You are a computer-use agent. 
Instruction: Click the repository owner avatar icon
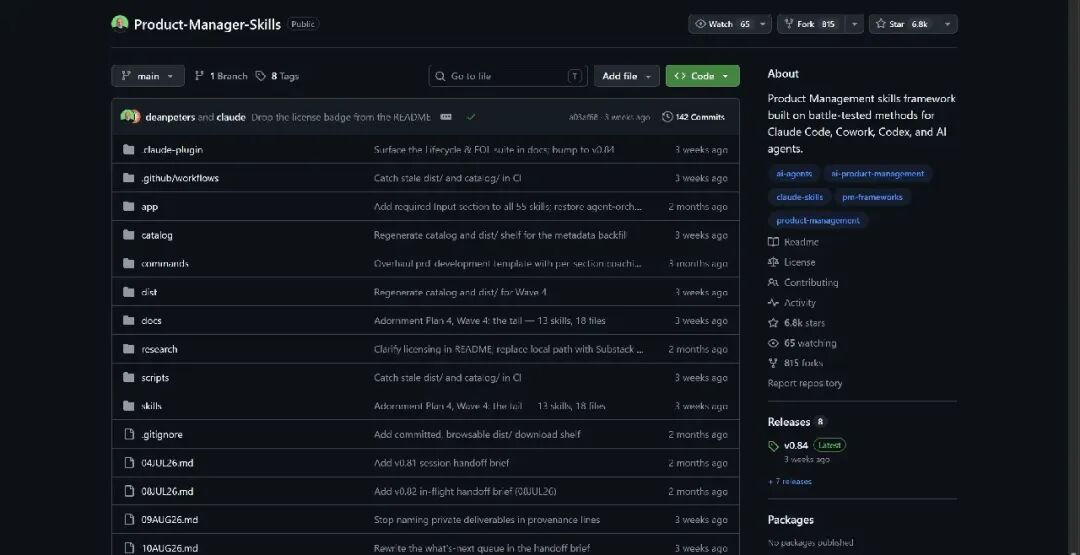click(x=120, y=23)
